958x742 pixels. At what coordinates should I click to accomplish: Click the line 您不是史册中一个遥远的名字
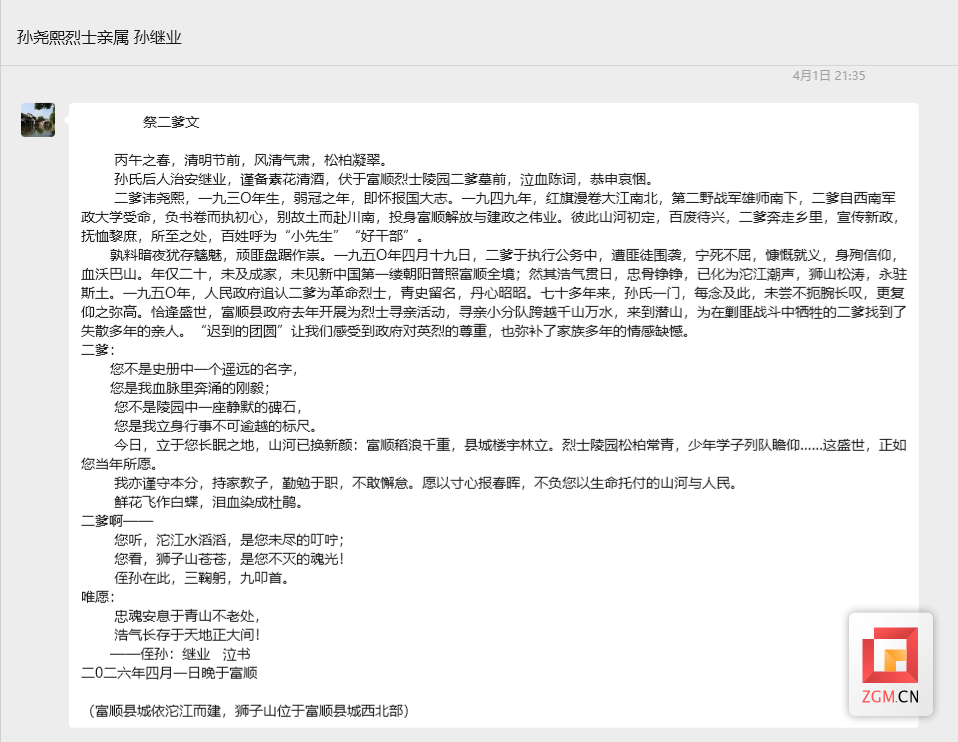tap(205, 369)
